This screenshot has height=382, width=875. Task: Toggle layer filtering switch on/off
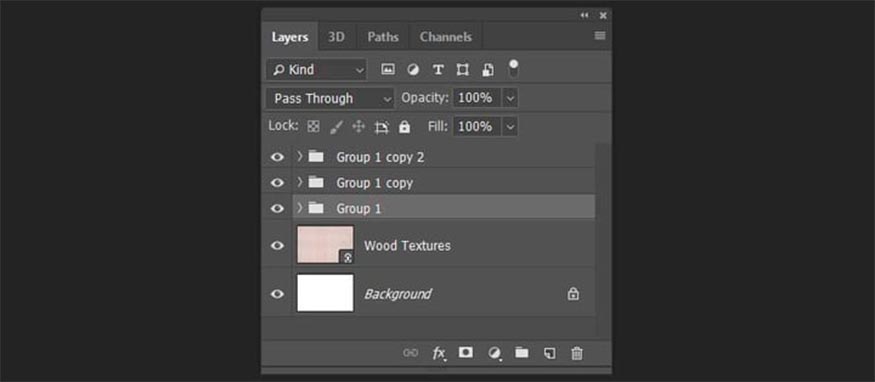[x=513, y=69]
